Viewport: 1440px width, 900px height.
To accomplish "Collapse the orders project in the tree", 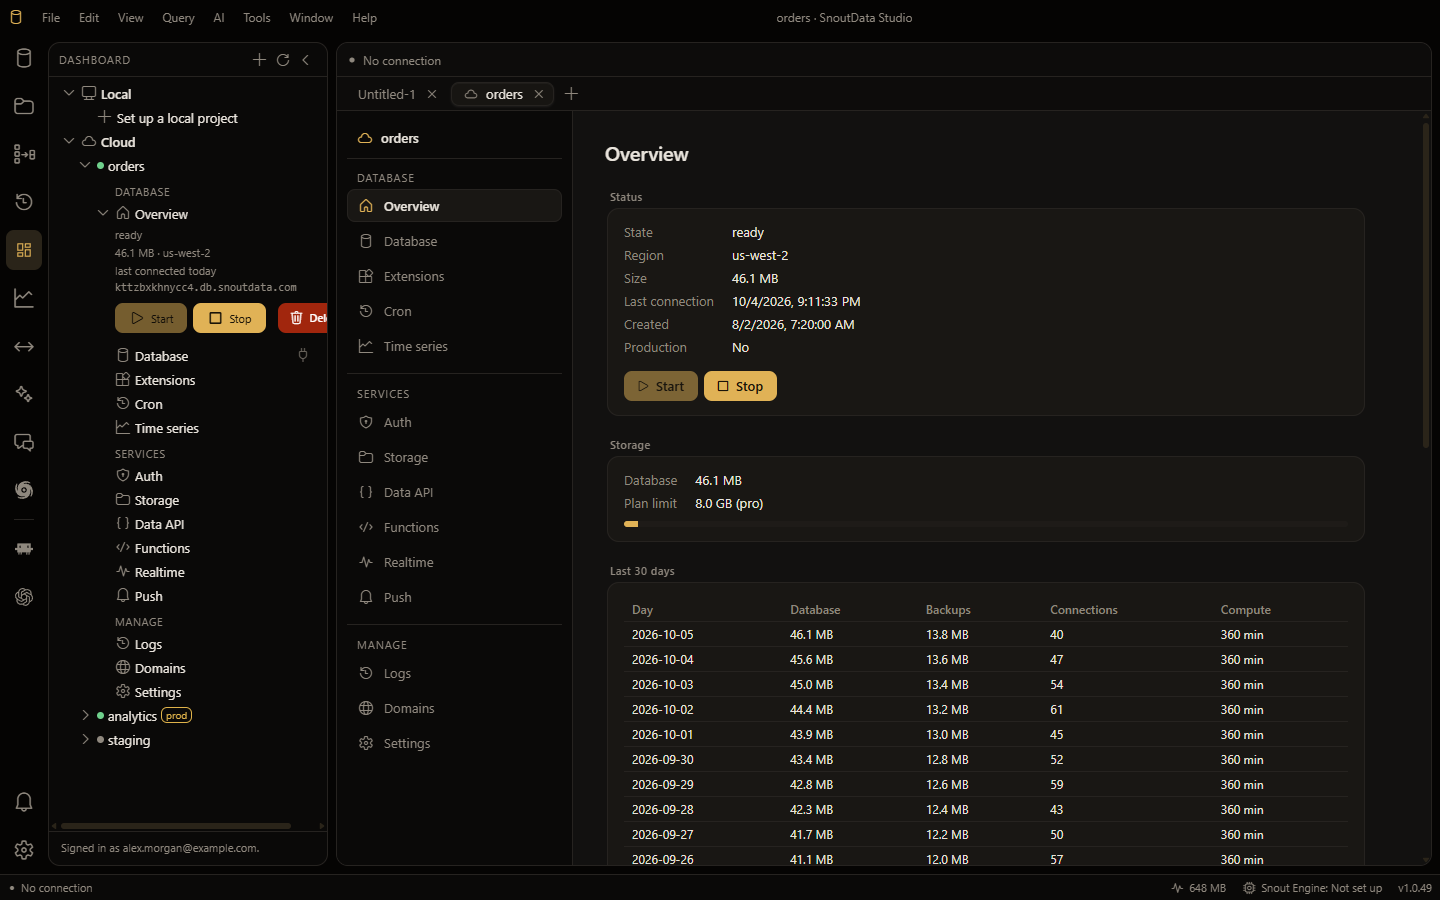I will point(85,165).
